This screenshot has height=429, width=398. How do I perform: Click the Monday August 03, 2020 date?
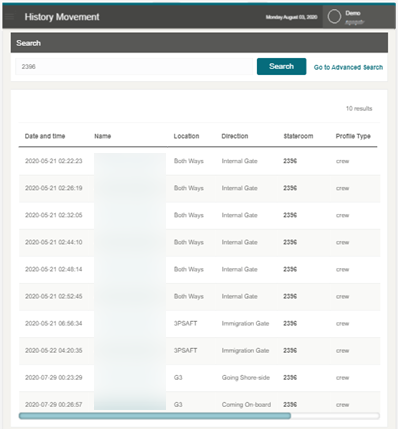[x=291, y=17]
